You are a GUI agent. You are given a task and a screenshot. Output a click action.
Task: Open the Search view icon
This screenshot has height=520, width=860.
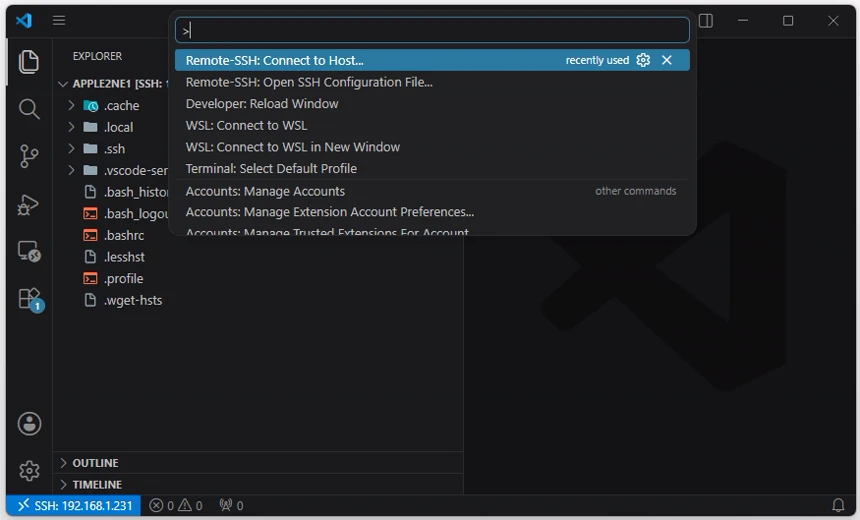pyautogui.click(x=29, y=109)
